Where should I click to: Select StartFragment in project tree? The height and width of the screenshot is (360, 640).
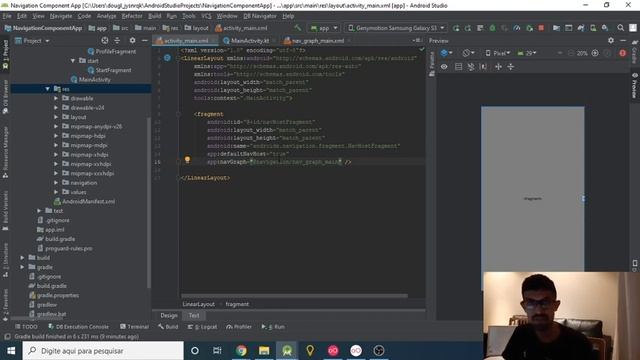(x=113, y=70)
